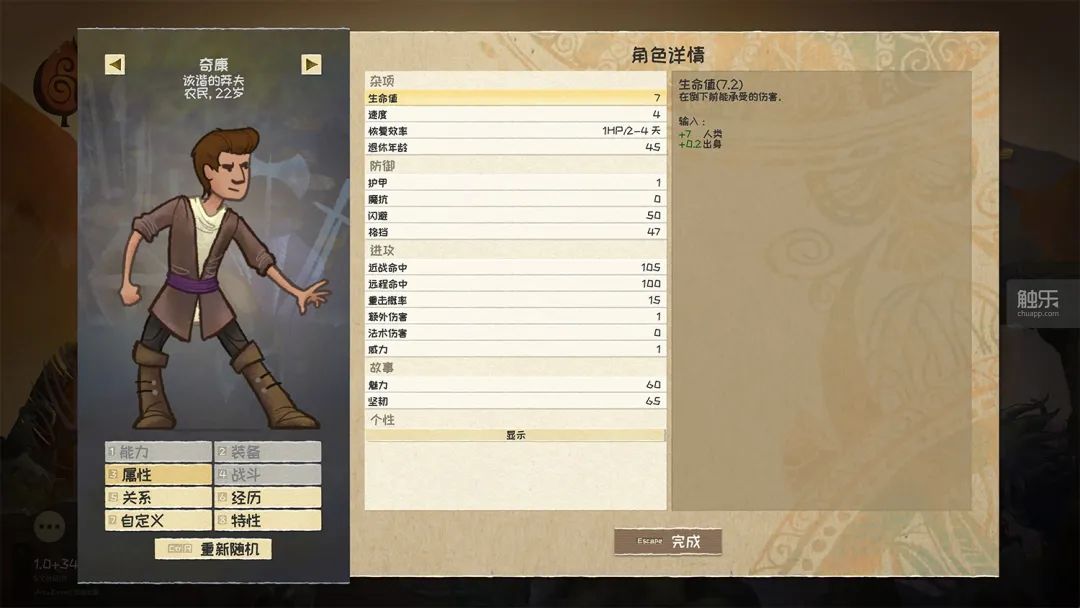Open the 战斗 tab
The image size is (1080, 608).
click(268, 474)
